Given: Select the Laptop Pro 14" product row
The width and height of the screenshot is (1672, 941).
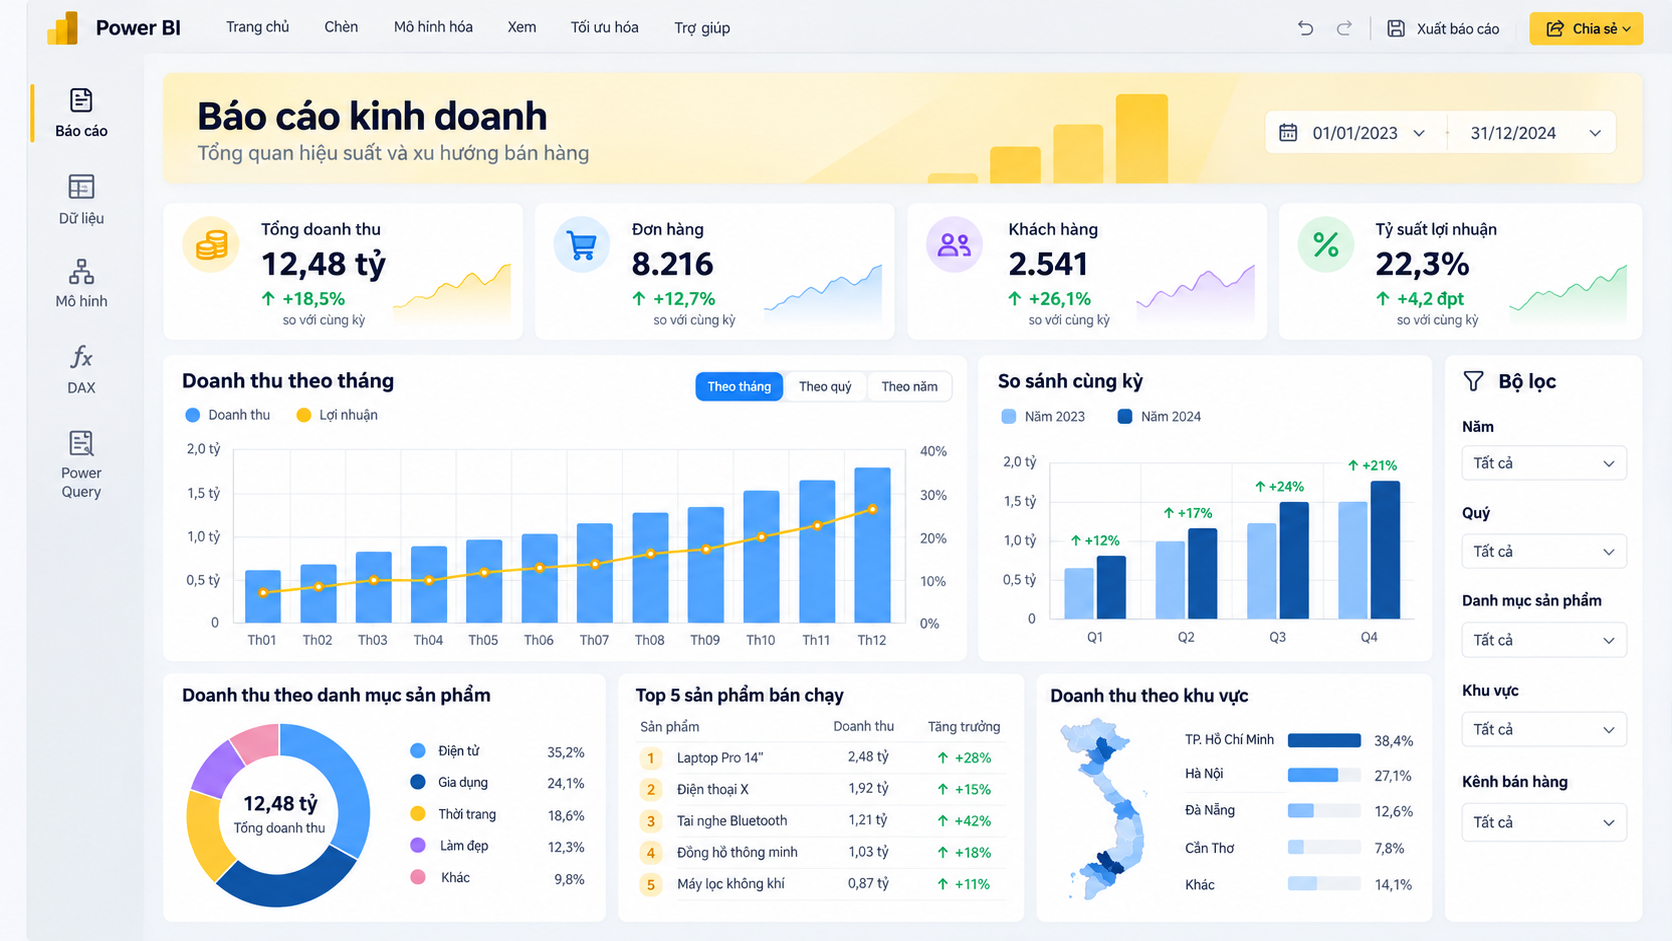Looking at the screenshot, I should (x=820, y=757).
